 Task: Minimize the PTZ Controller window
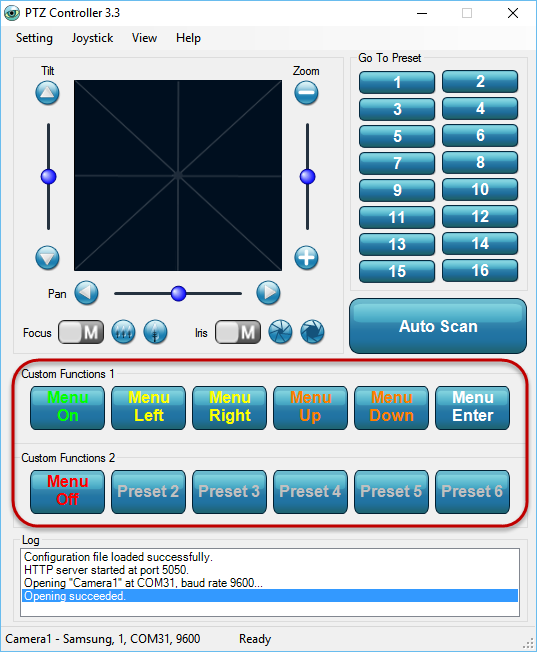(x=422, y=13)
